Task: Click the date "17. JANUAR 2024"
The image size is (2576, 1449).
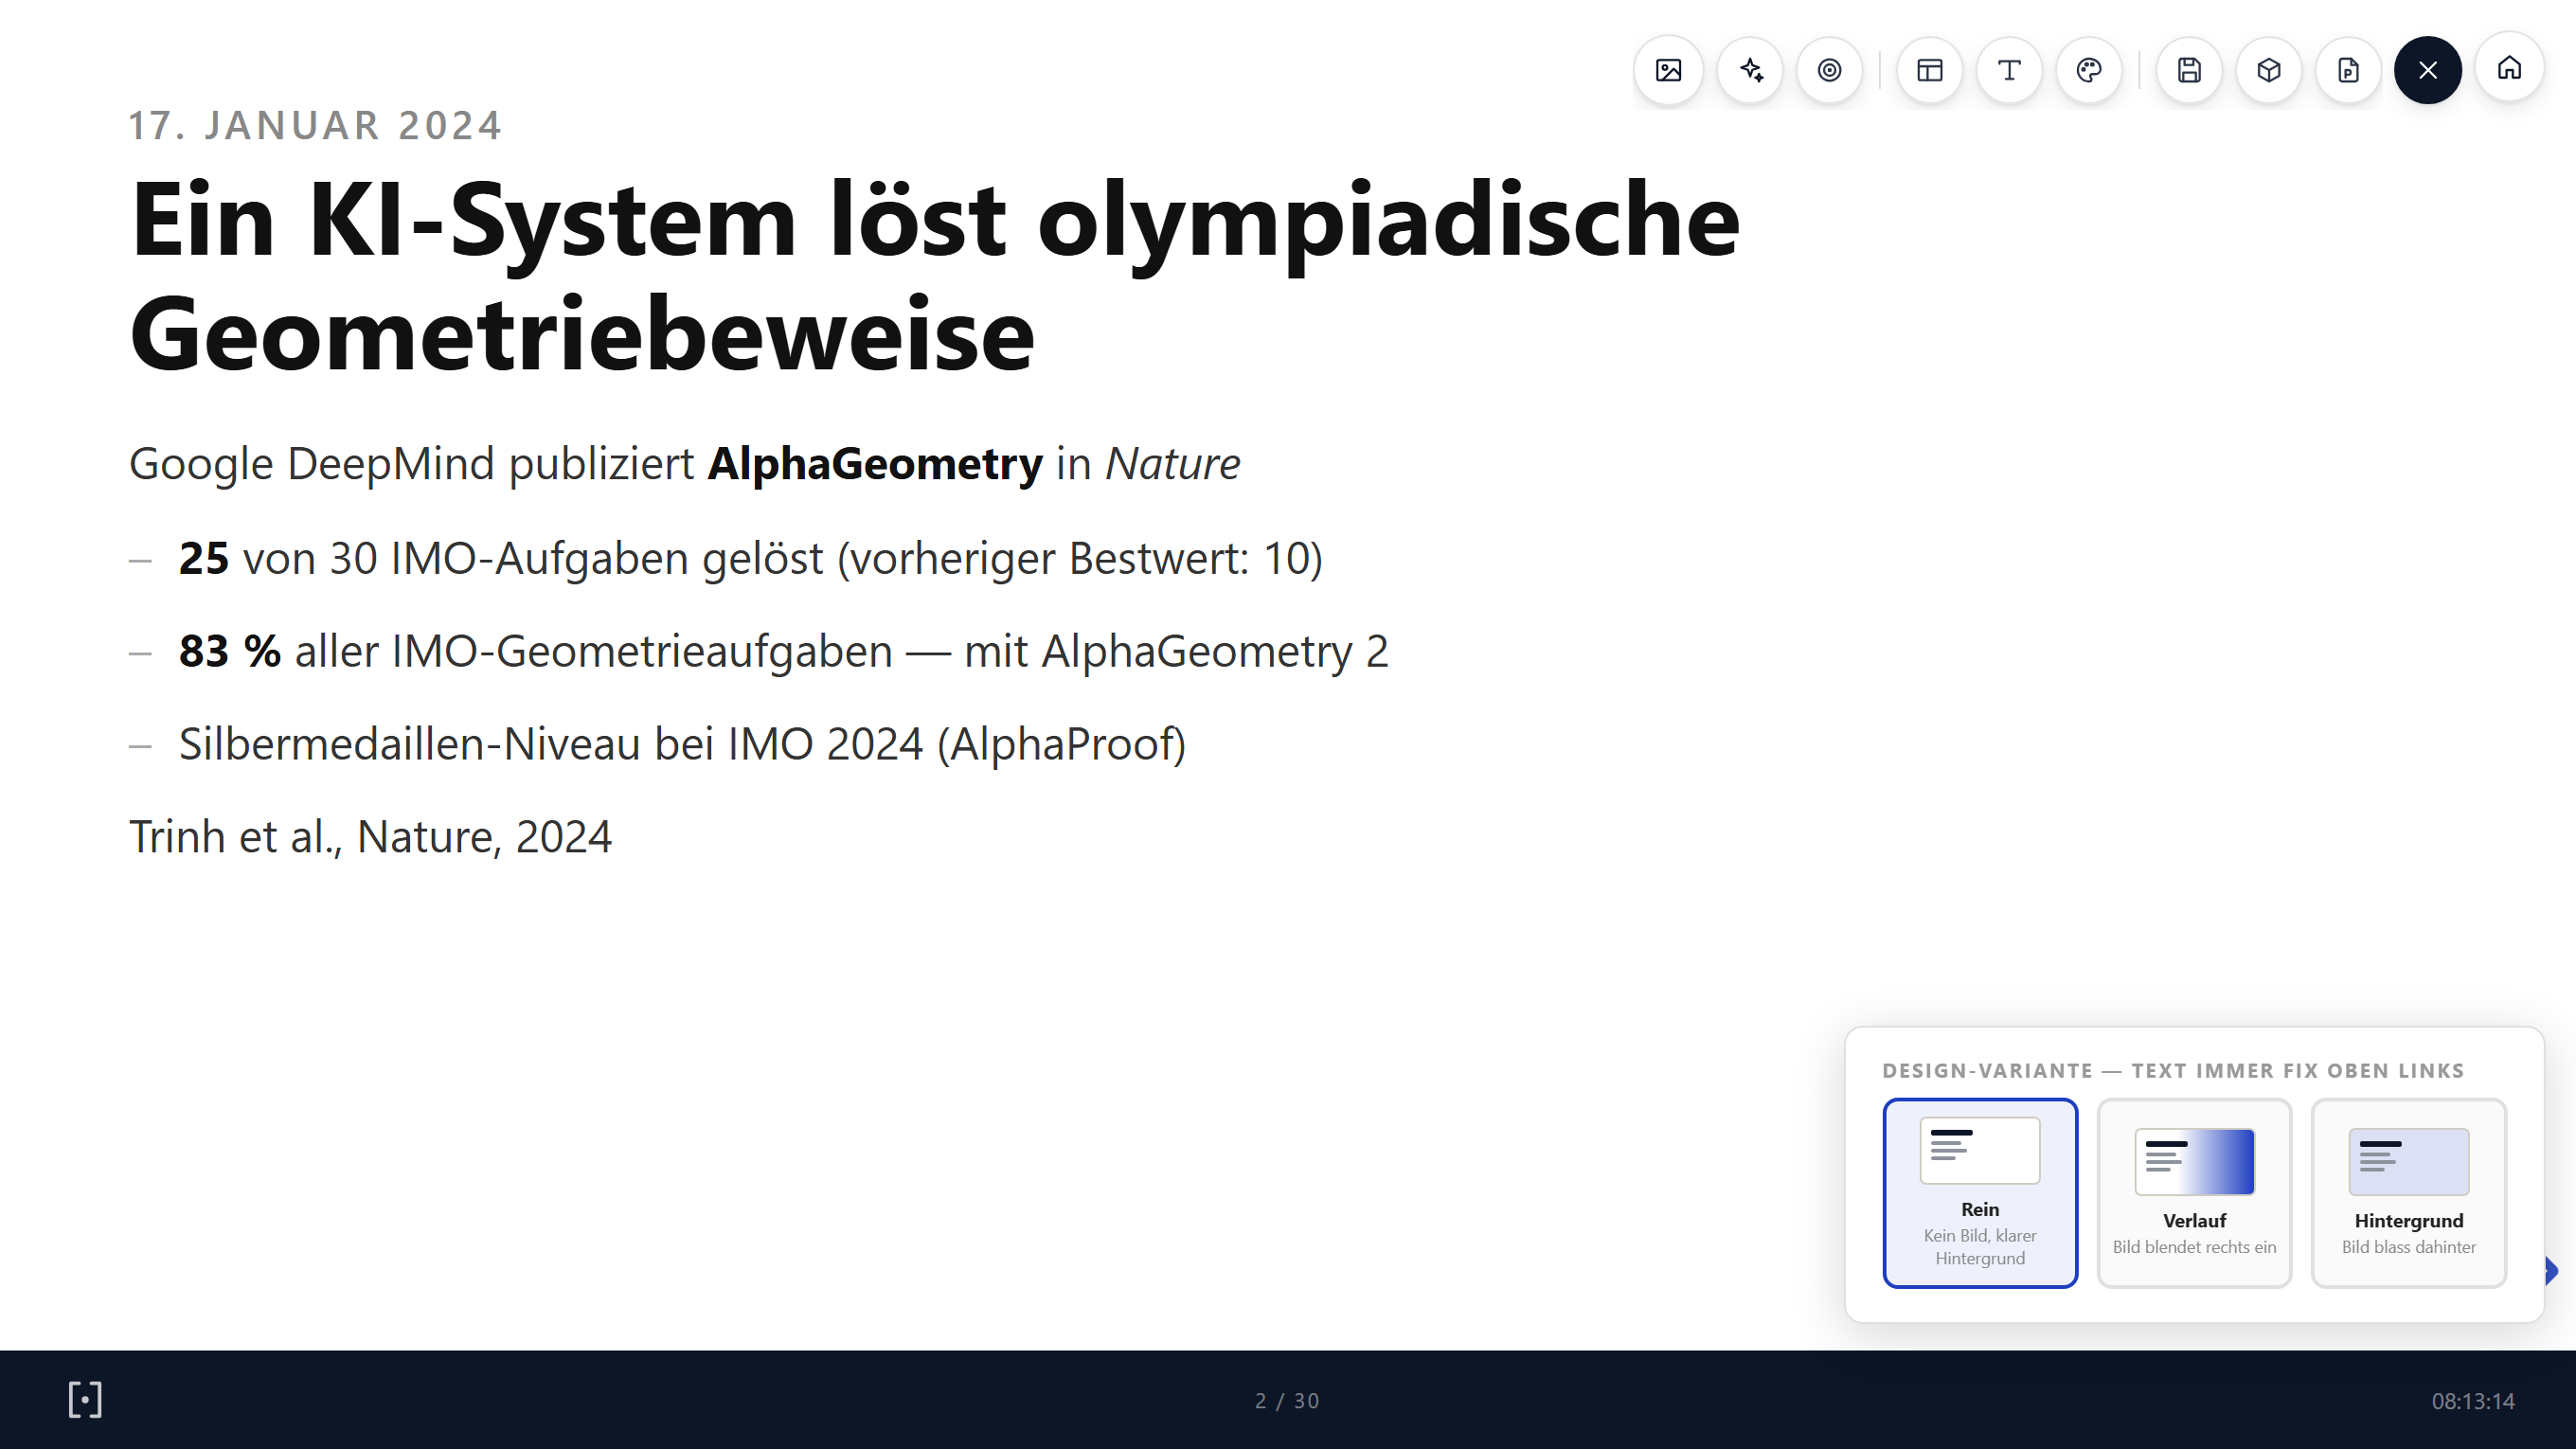Action: [x=315, y=126]
